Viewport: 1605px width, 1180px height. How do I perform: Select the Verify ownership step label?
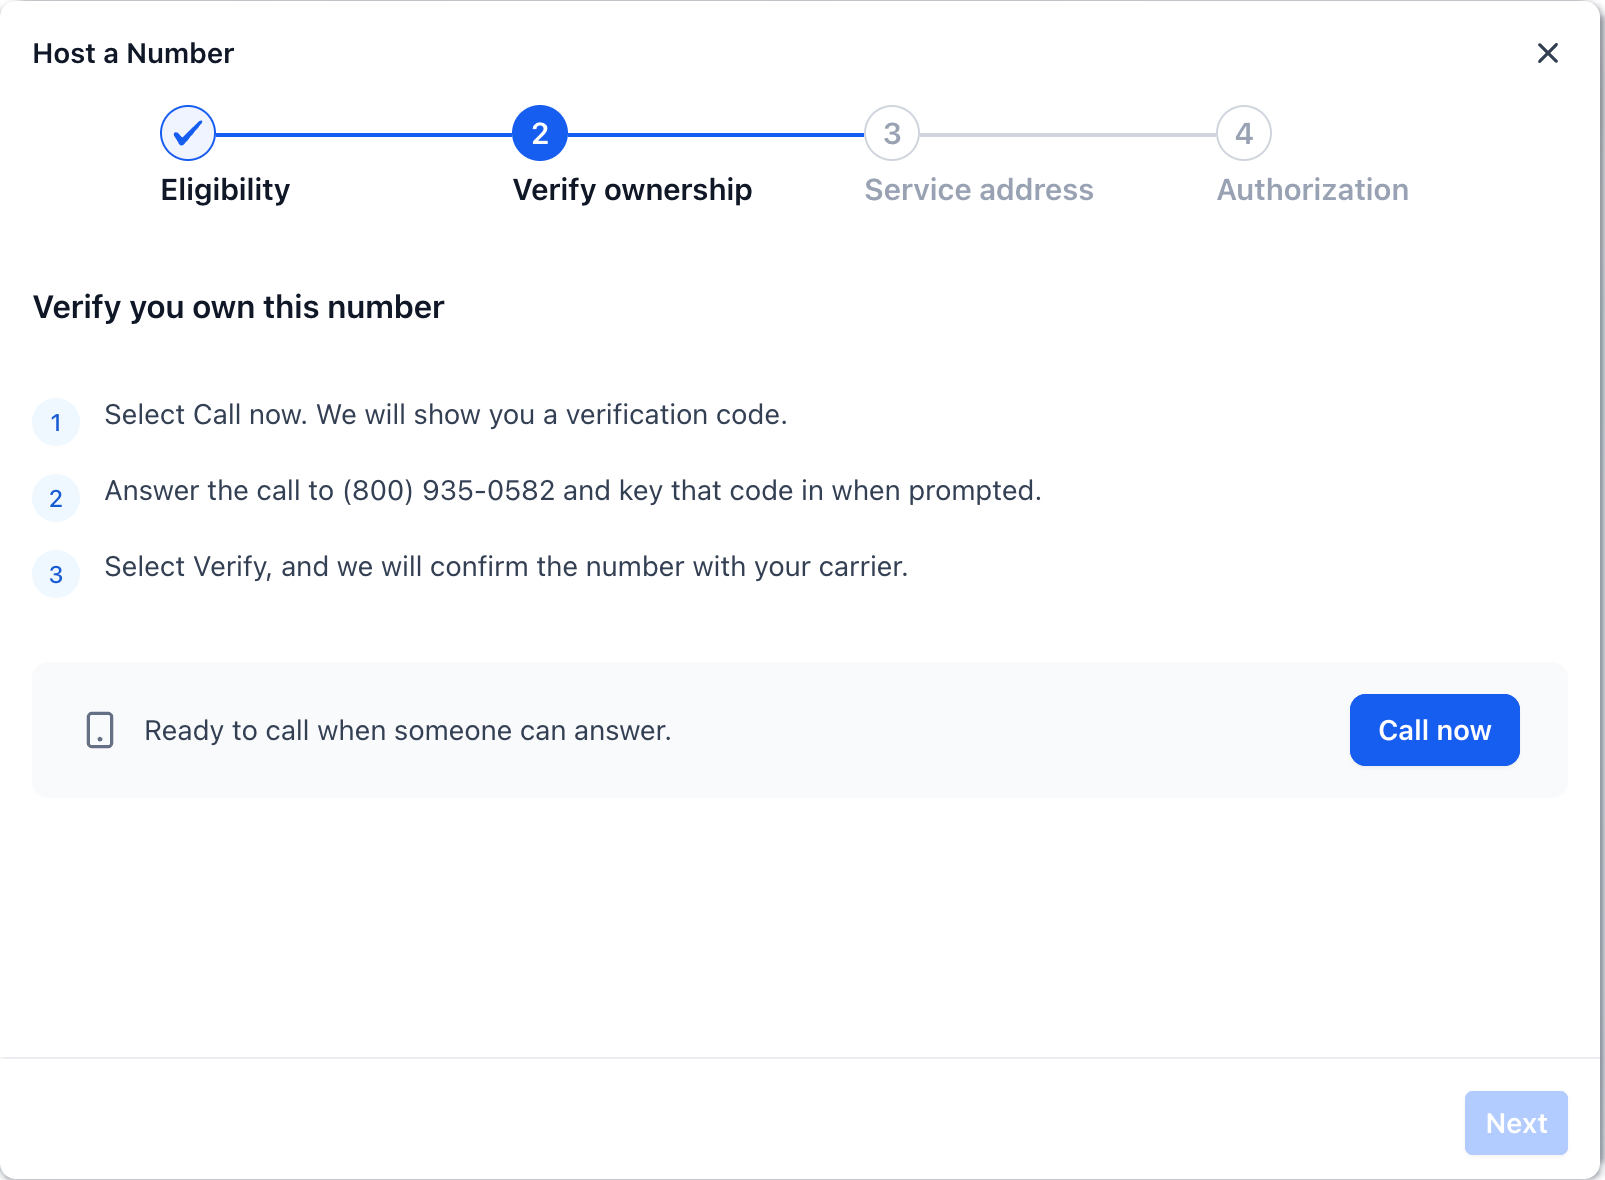coord(633,190)
